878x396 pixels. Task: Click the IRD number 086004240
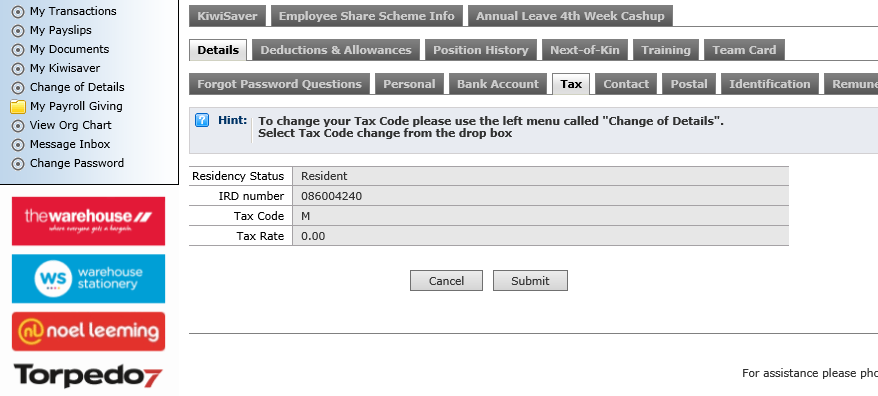331,196
